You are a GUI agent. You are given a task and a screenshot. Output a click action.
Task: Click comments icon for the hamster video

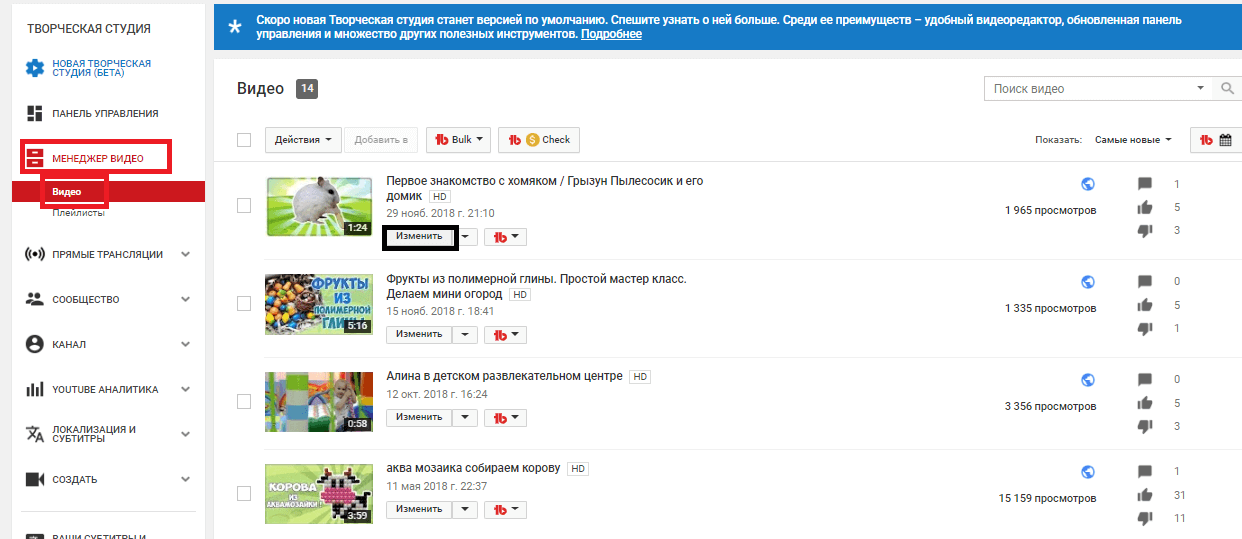coord(1145,184)
